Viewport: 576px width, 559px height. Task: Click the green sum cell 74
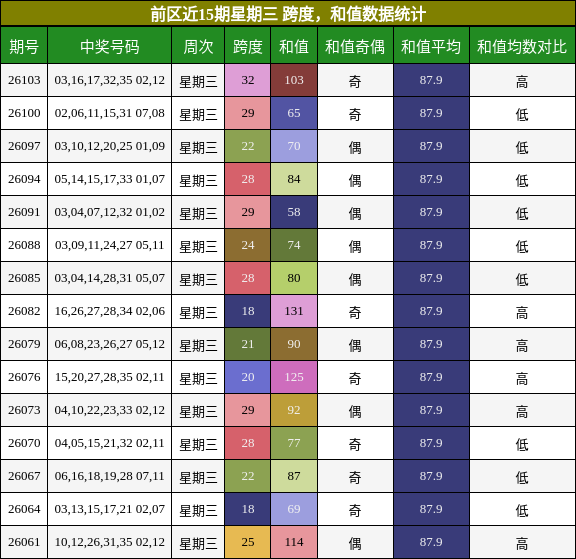[294, 245]
